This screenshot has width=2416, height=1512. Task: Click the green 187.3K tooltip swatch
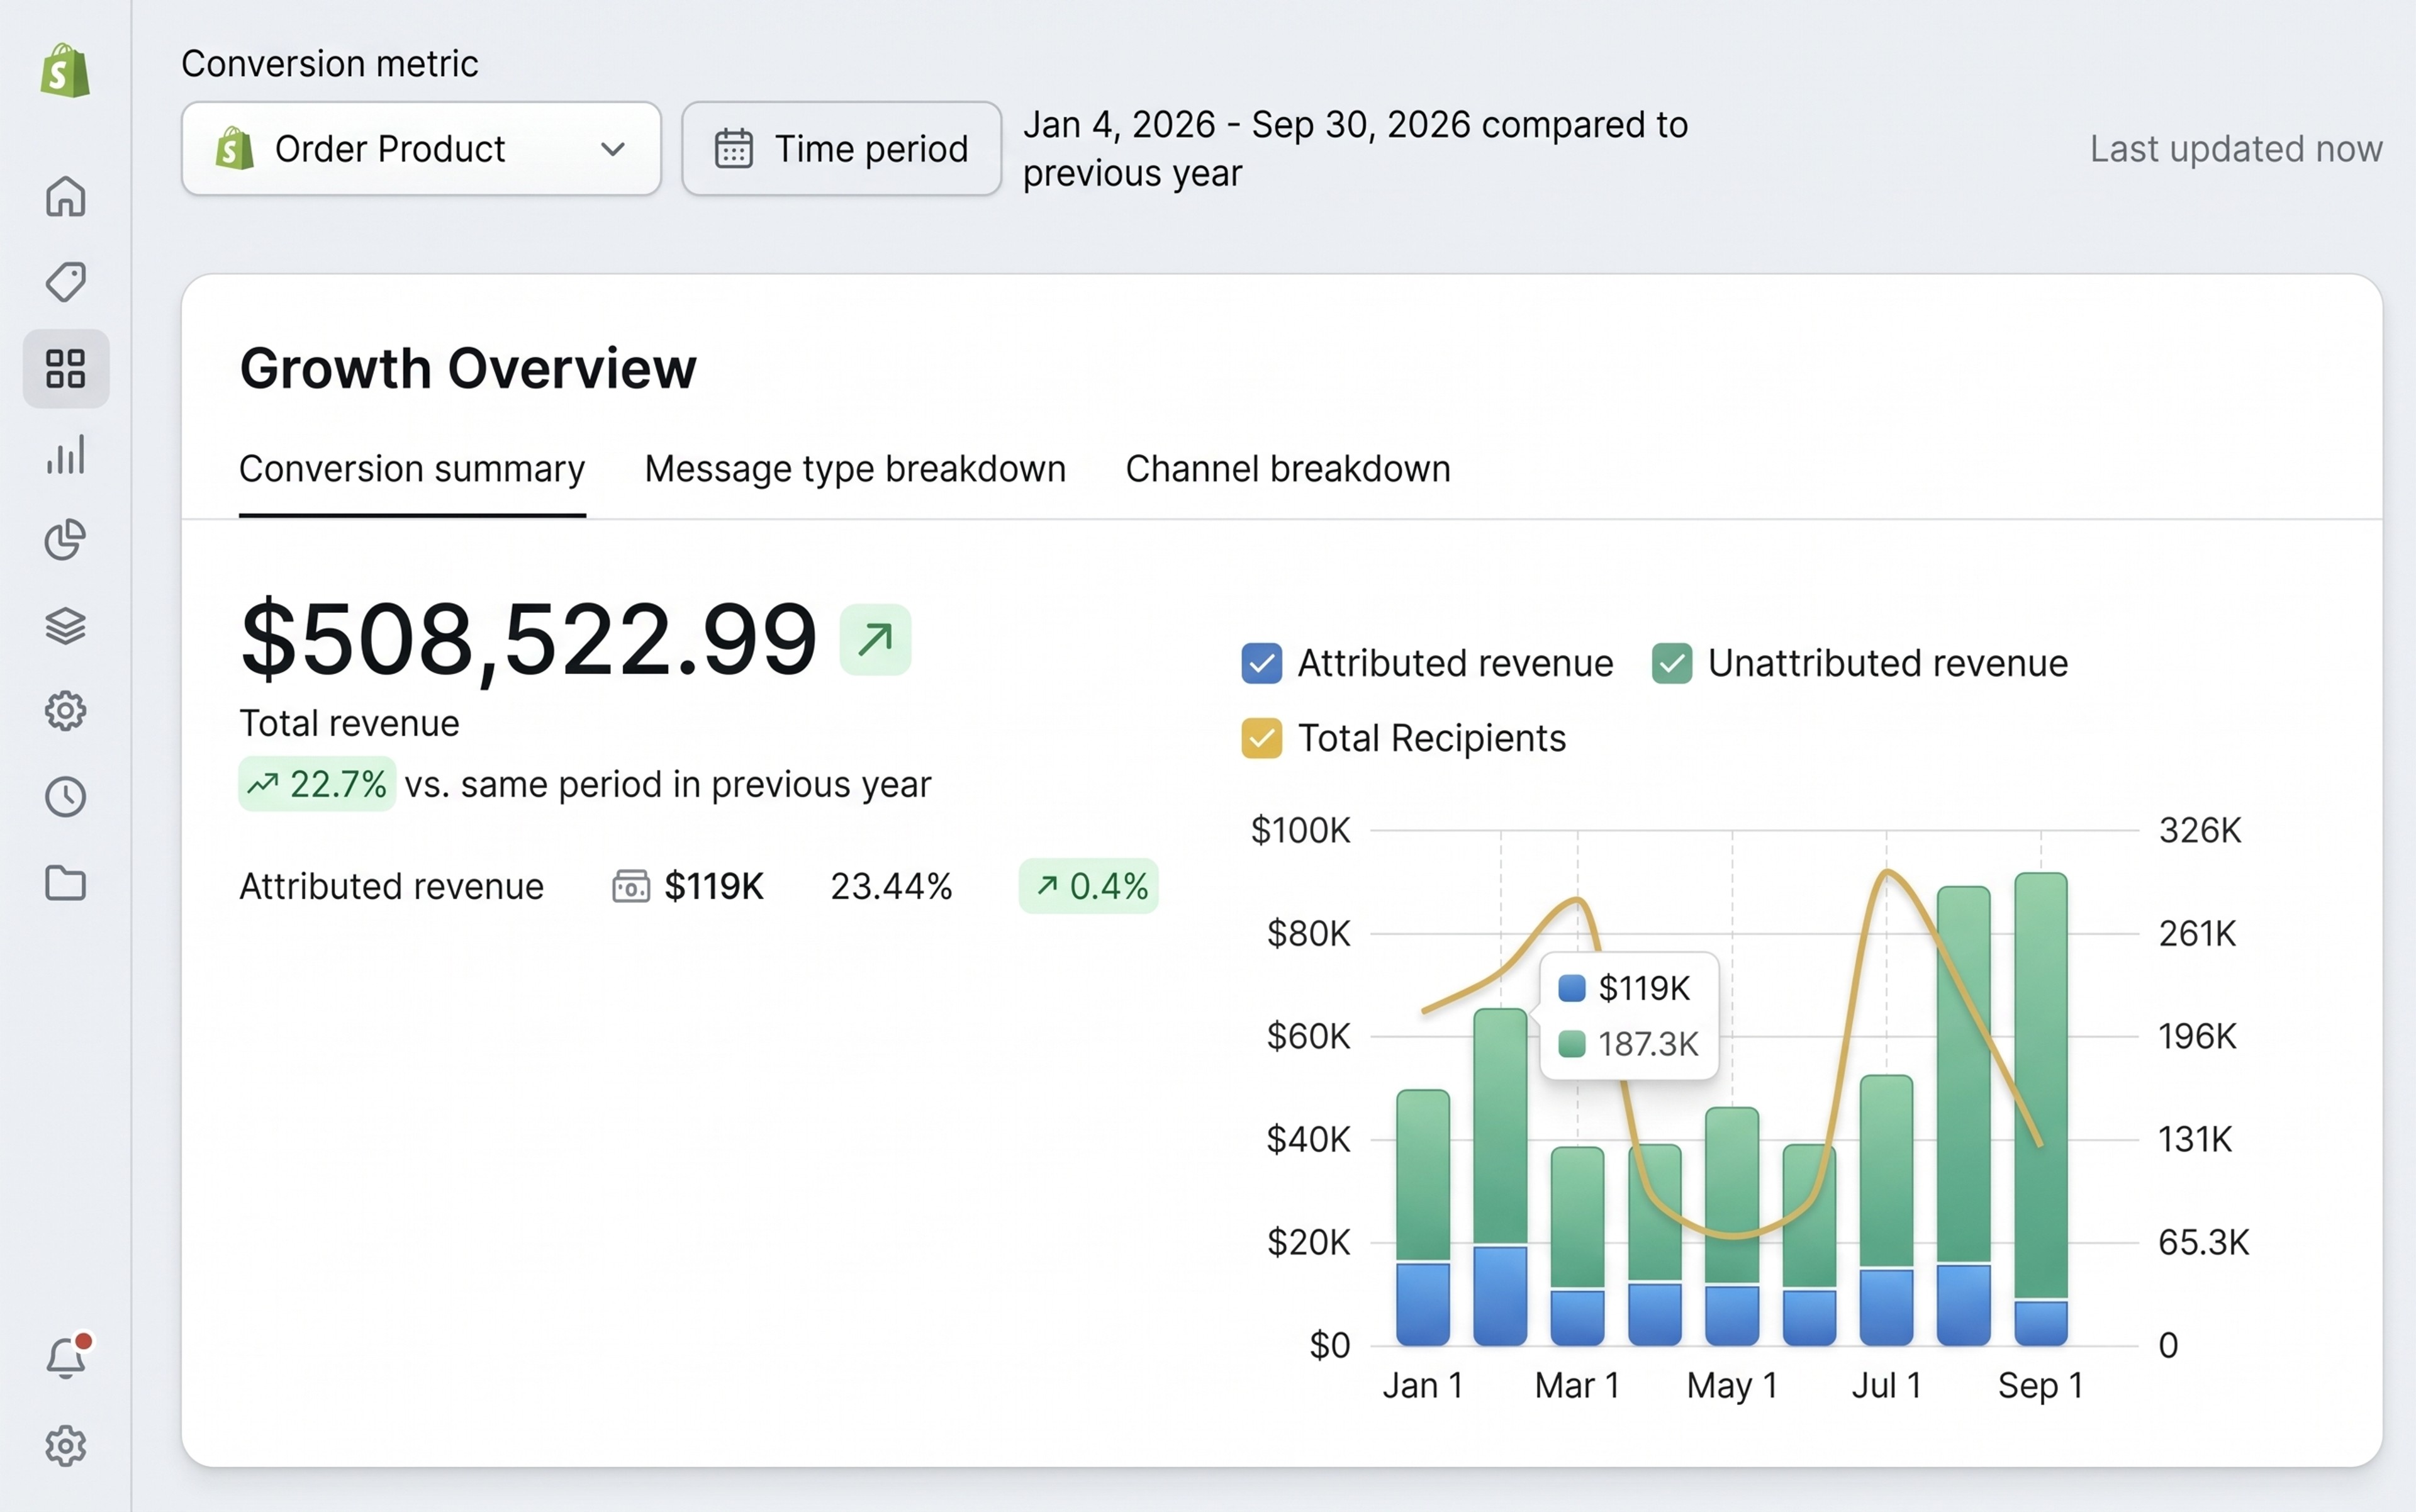click(x=1572, y=1044)
